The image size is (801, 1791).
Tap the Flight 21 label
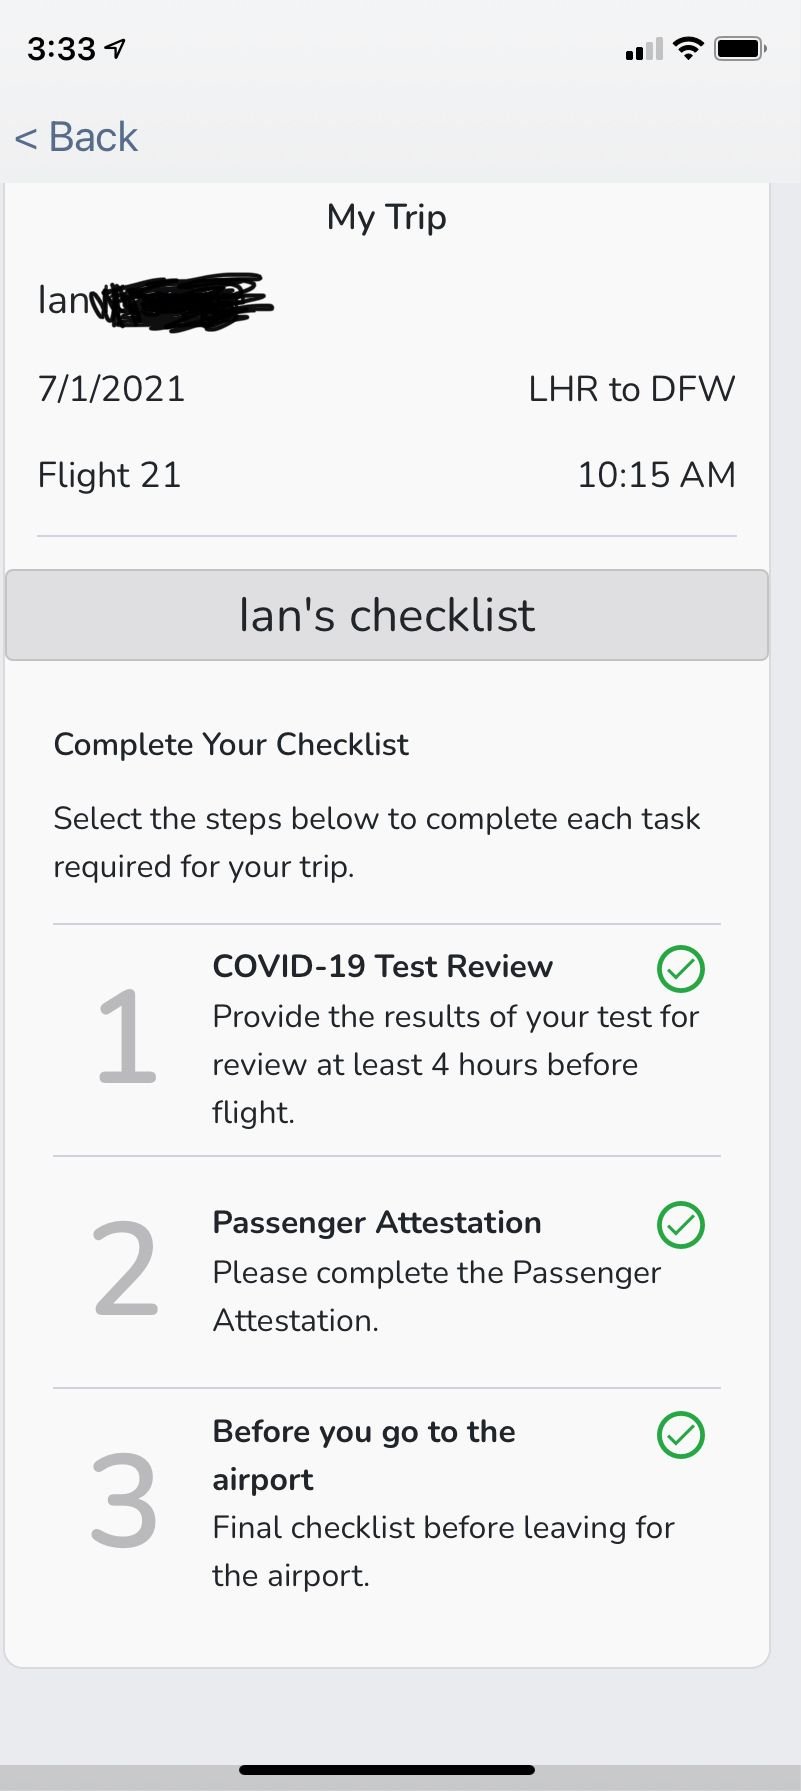click(109, 475)
